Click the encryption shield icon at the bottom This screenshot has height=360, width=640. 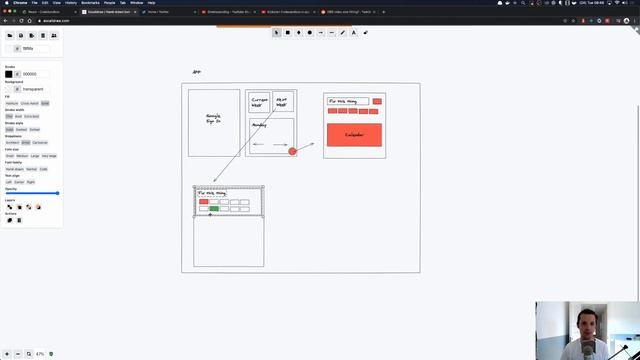pos(51,354)
